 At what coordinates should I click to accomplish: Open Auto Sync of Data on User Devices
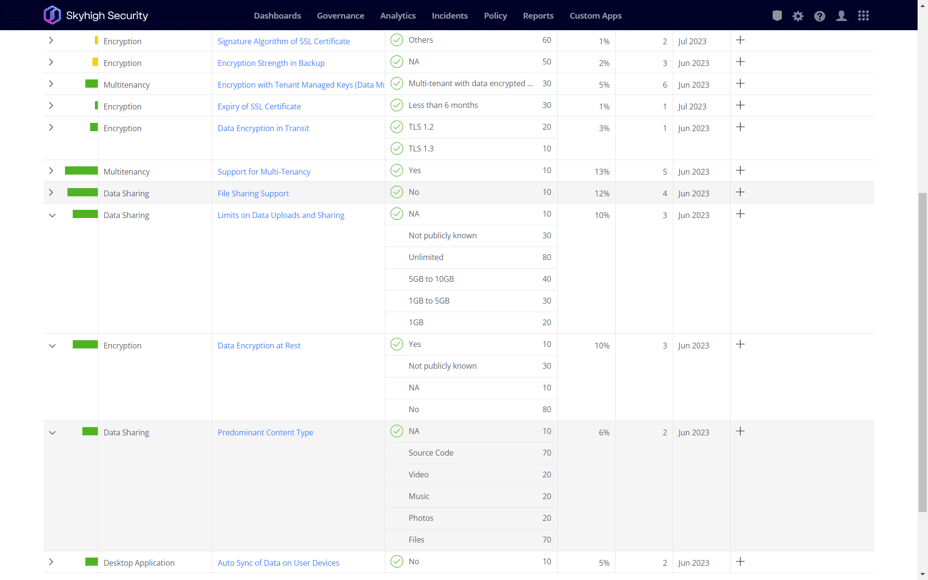coord(278,563)
